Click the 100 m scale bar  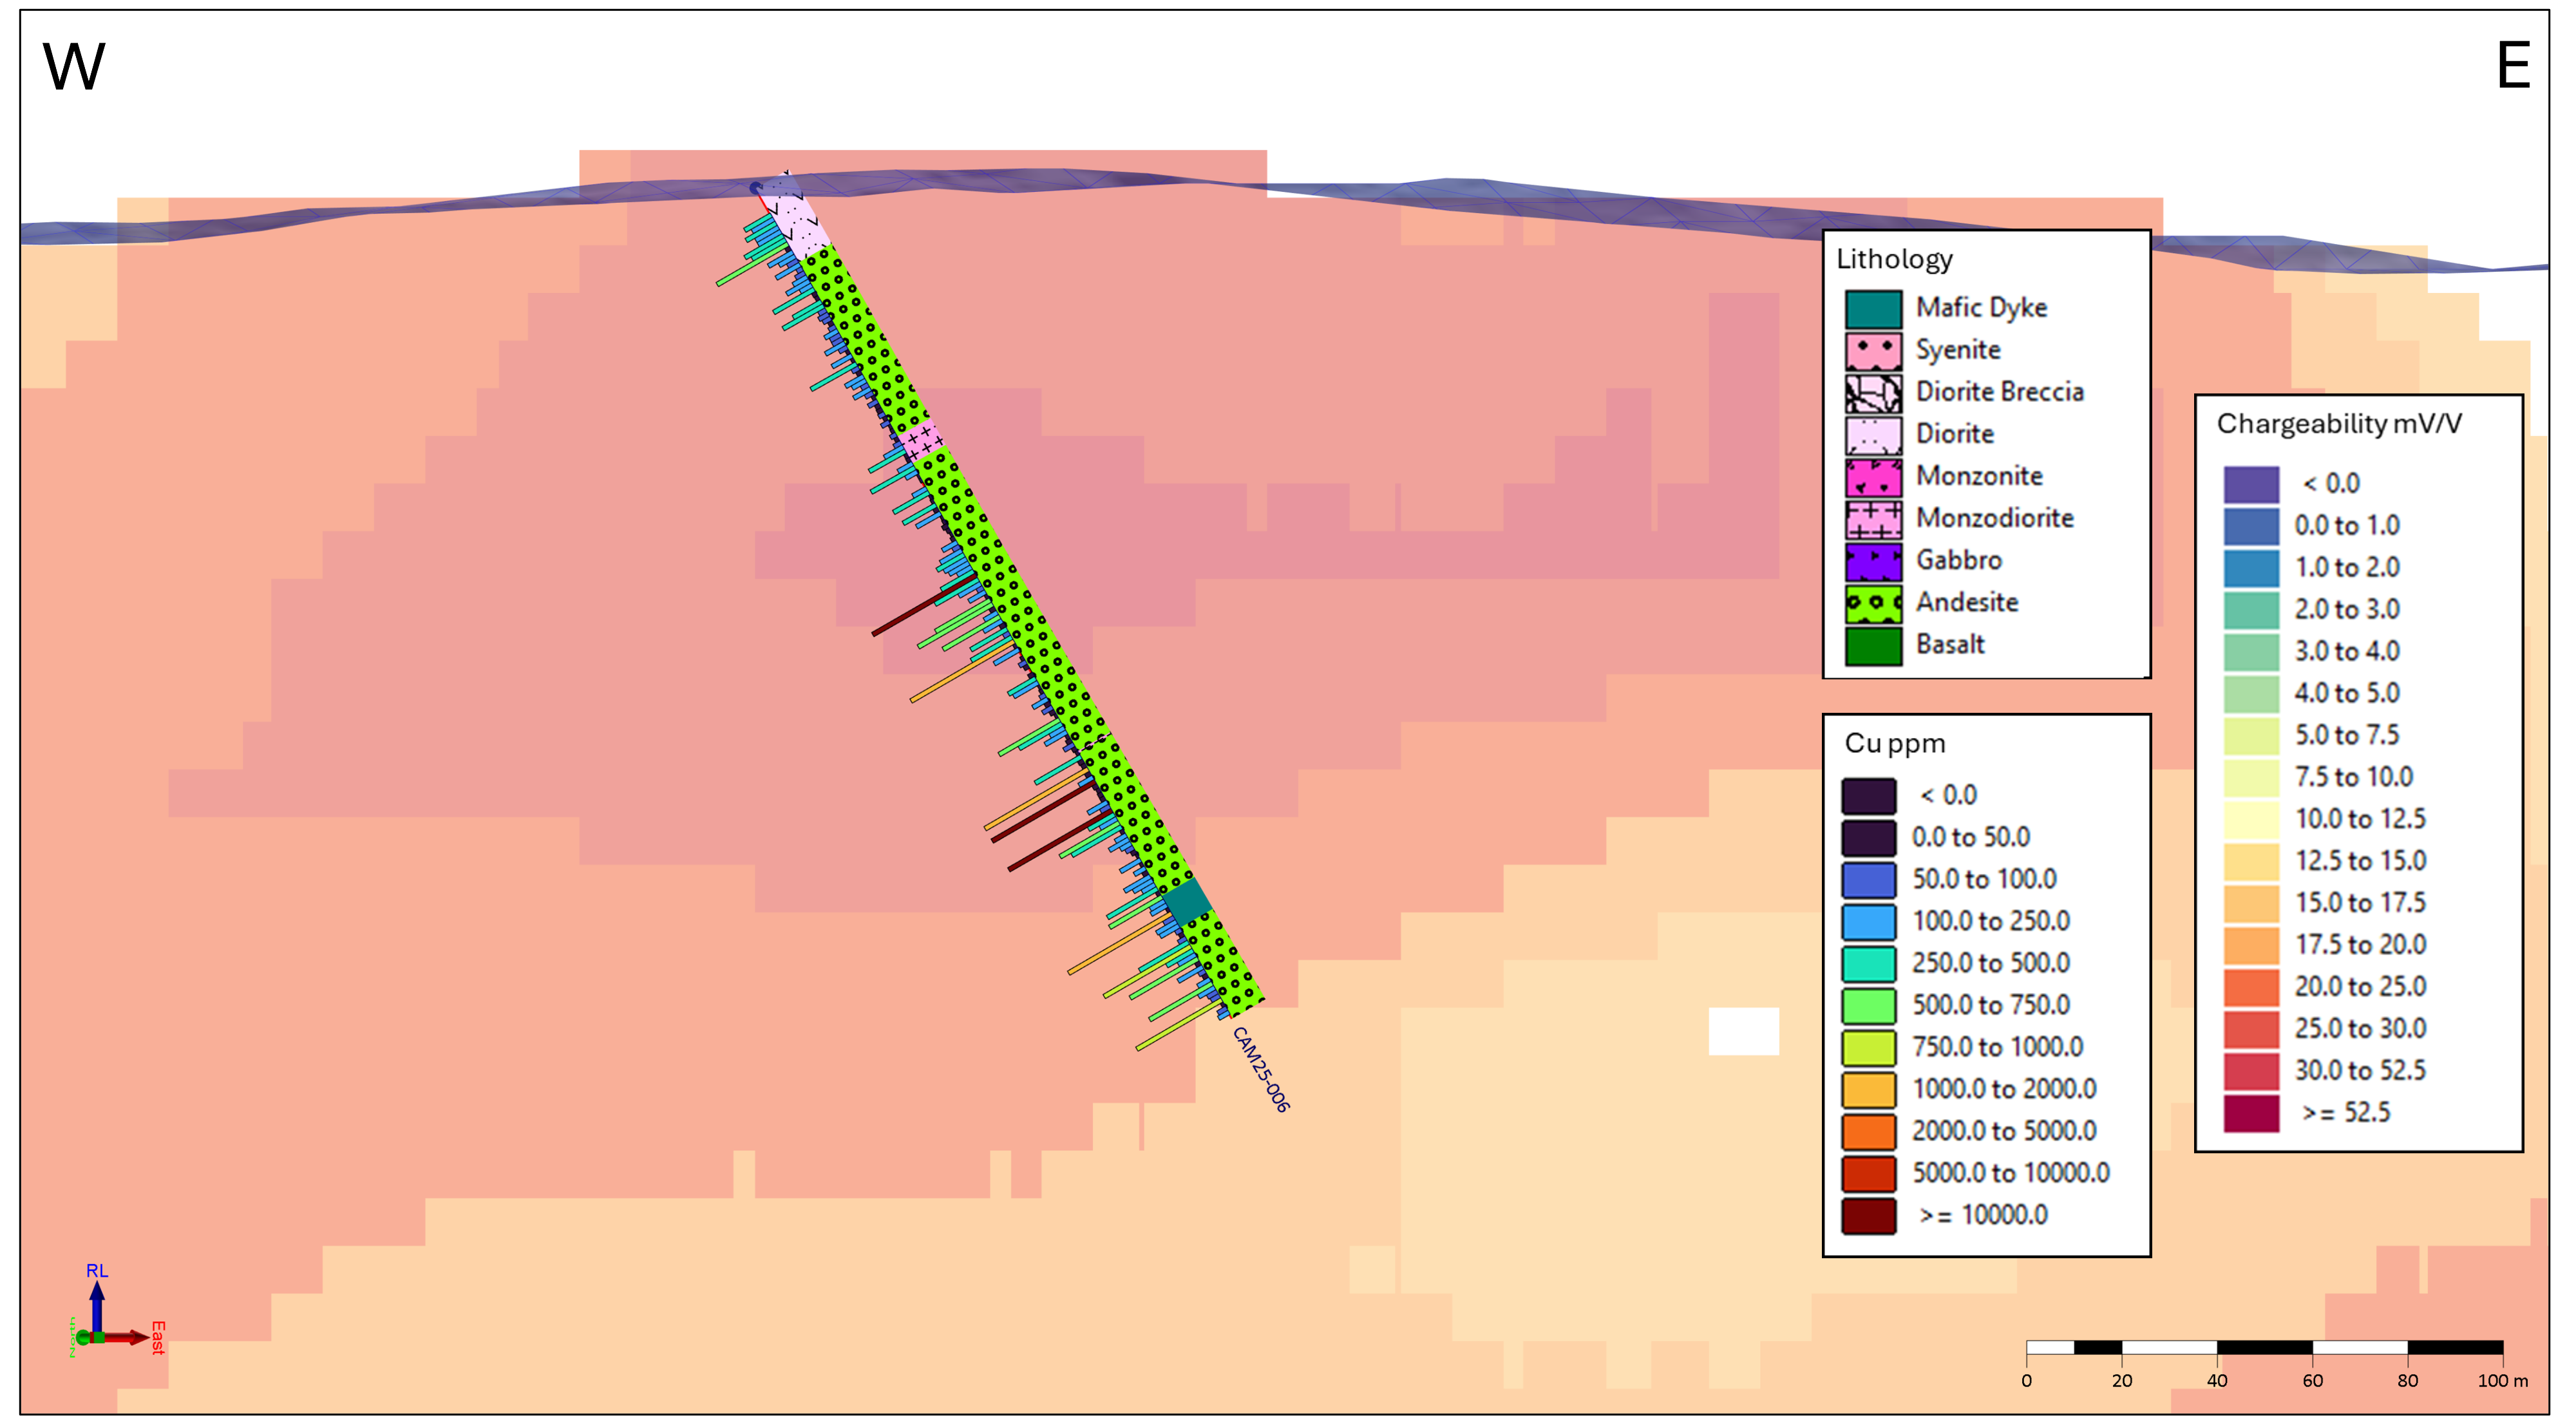pos(2264,1348)
